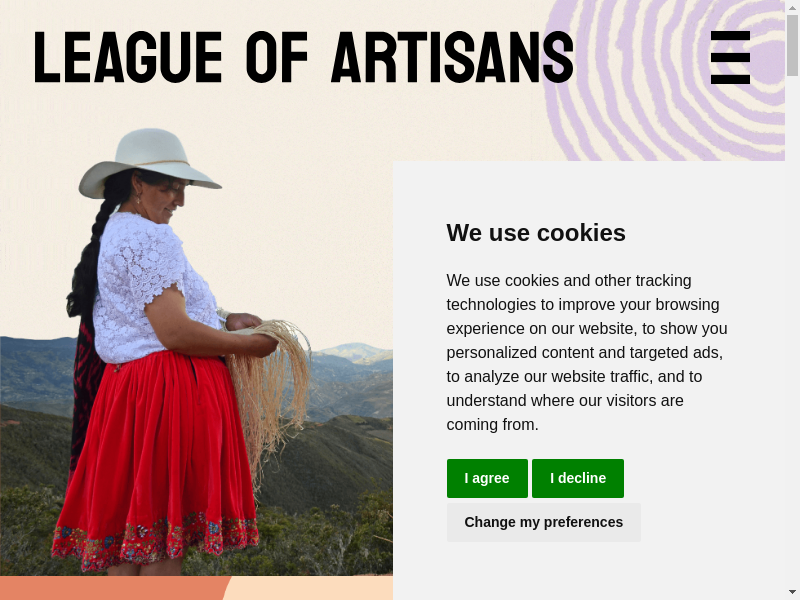The image size is (800, 600).
Task: Click the cookie description paragraph
Action: (x=587, y=352)
